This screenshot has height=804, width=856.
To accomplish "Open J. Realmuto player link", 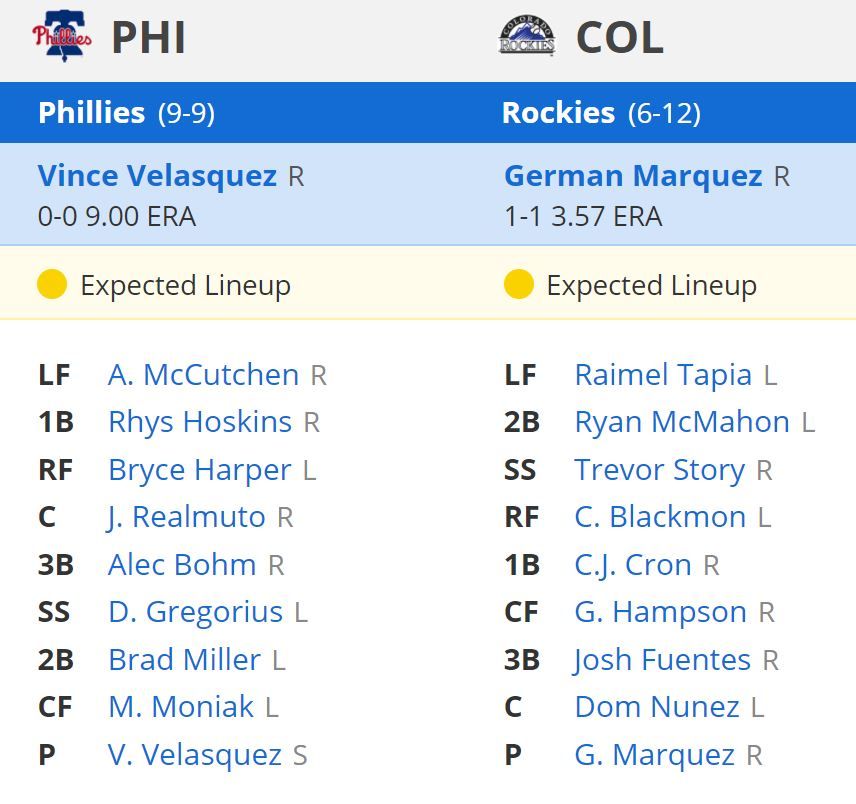I will 186,517.
